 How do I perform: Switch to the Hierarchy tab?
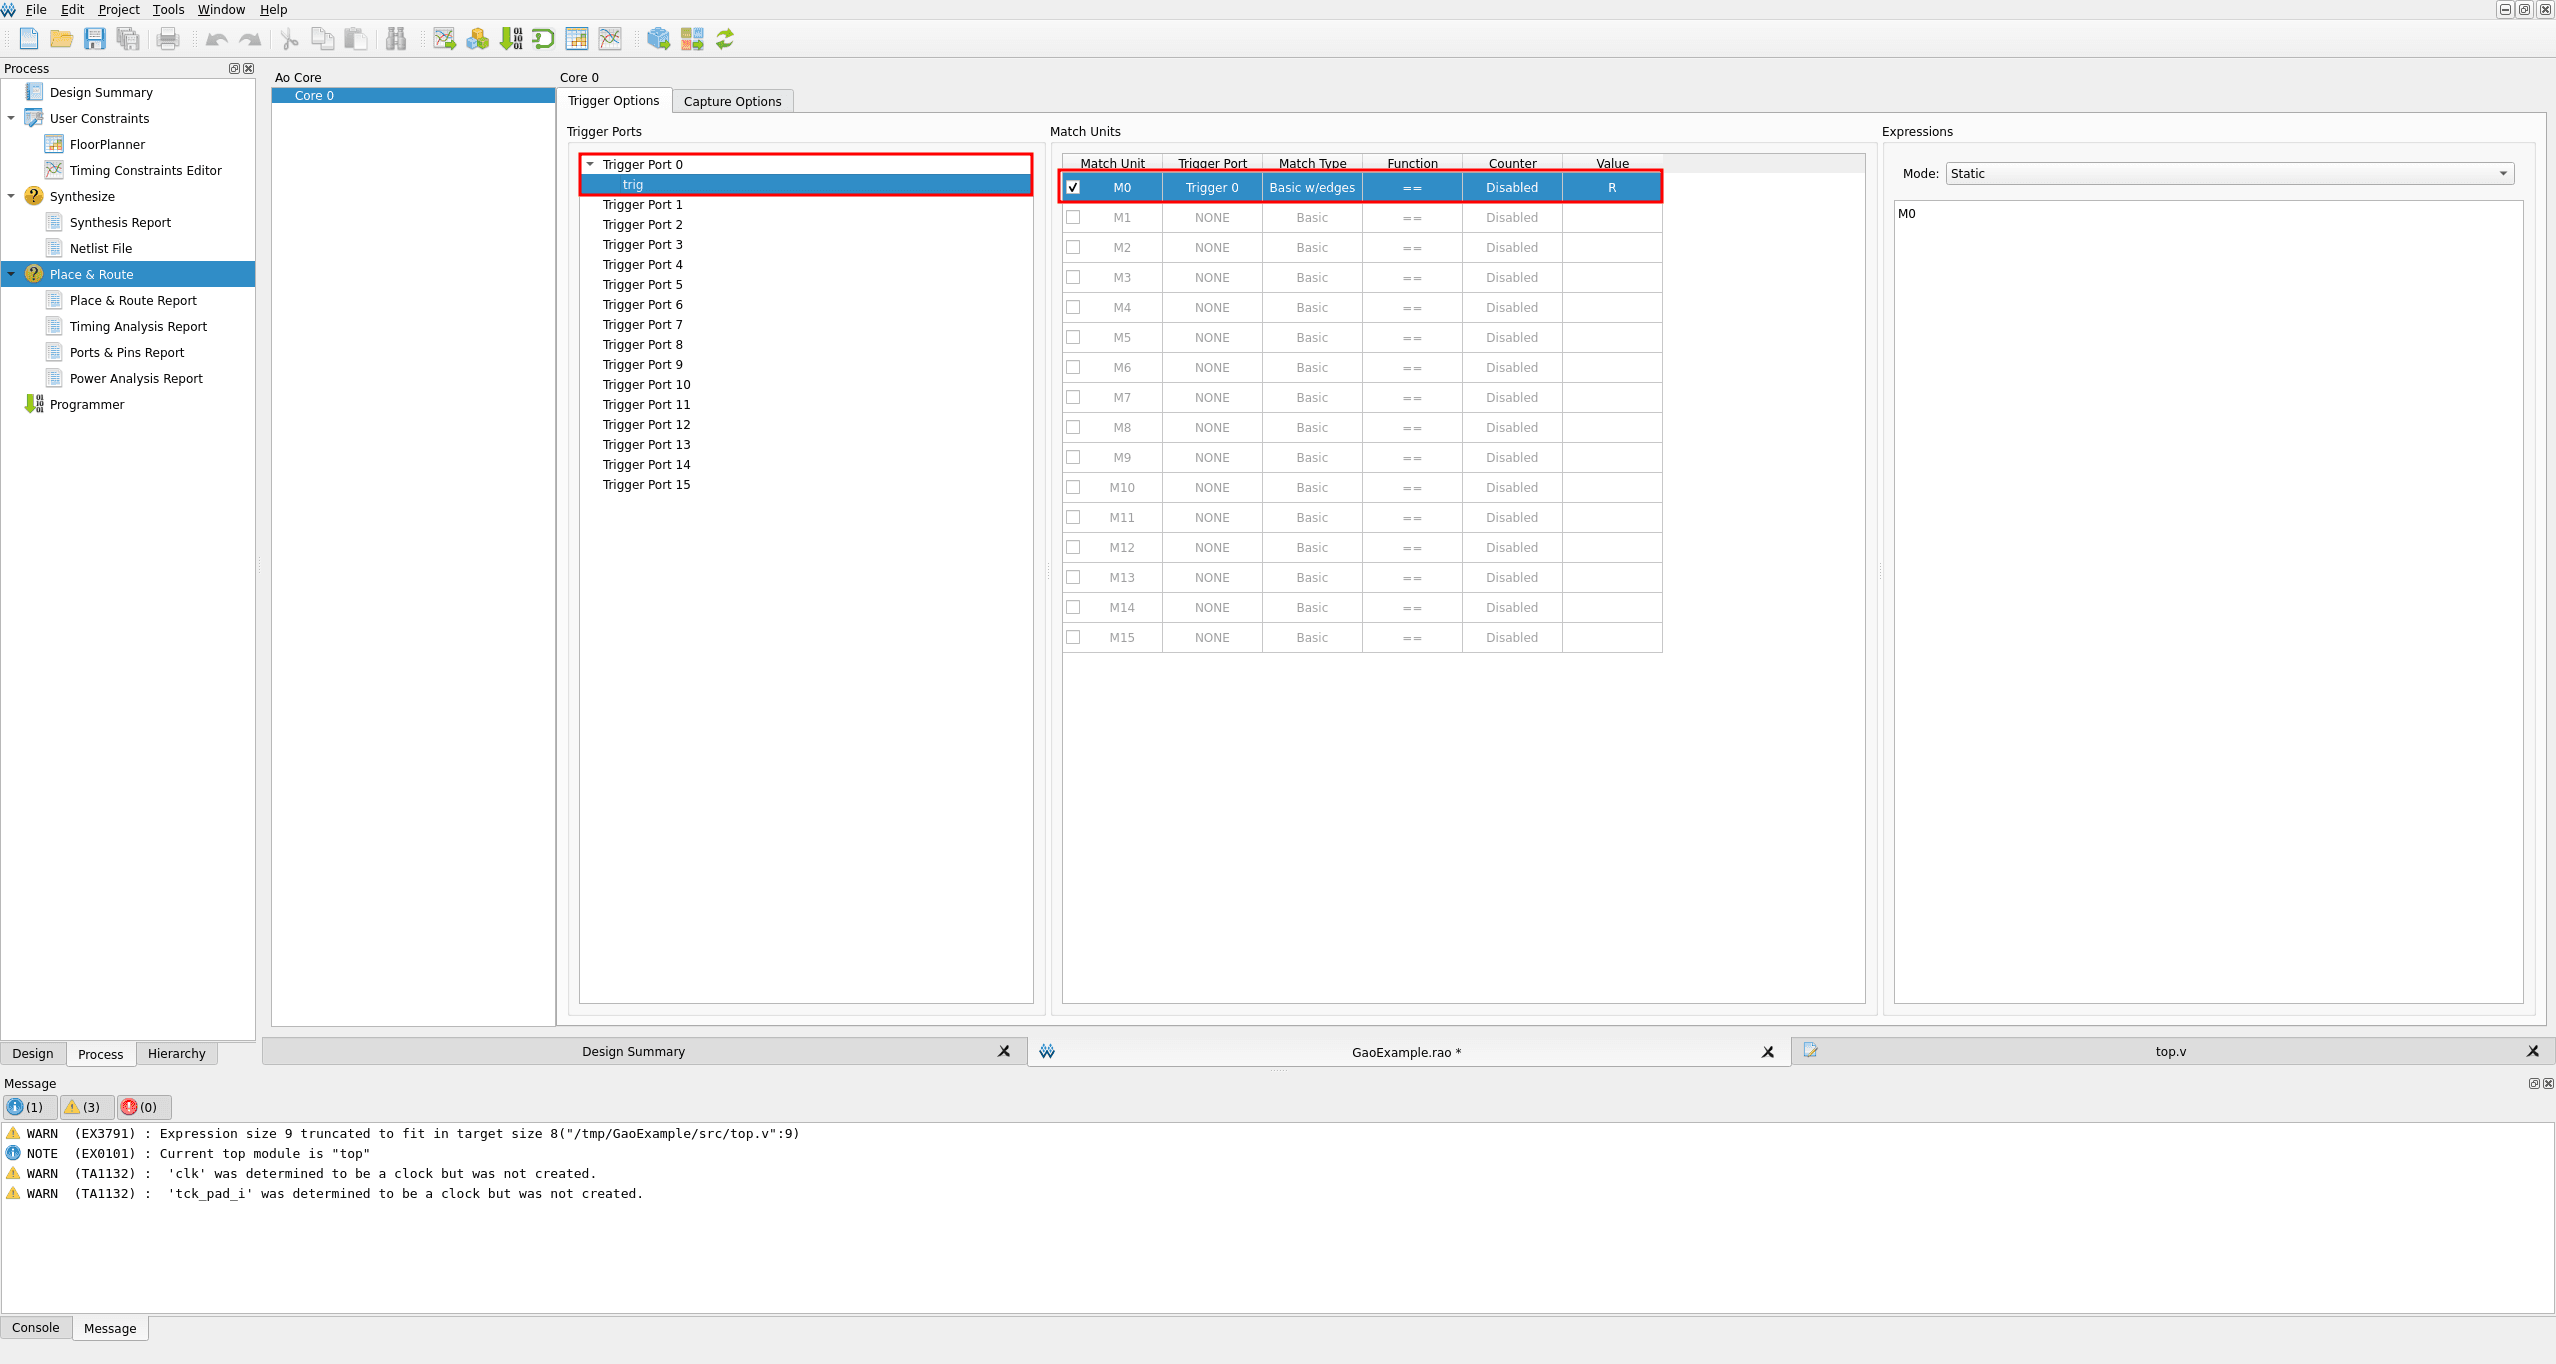177,1053
